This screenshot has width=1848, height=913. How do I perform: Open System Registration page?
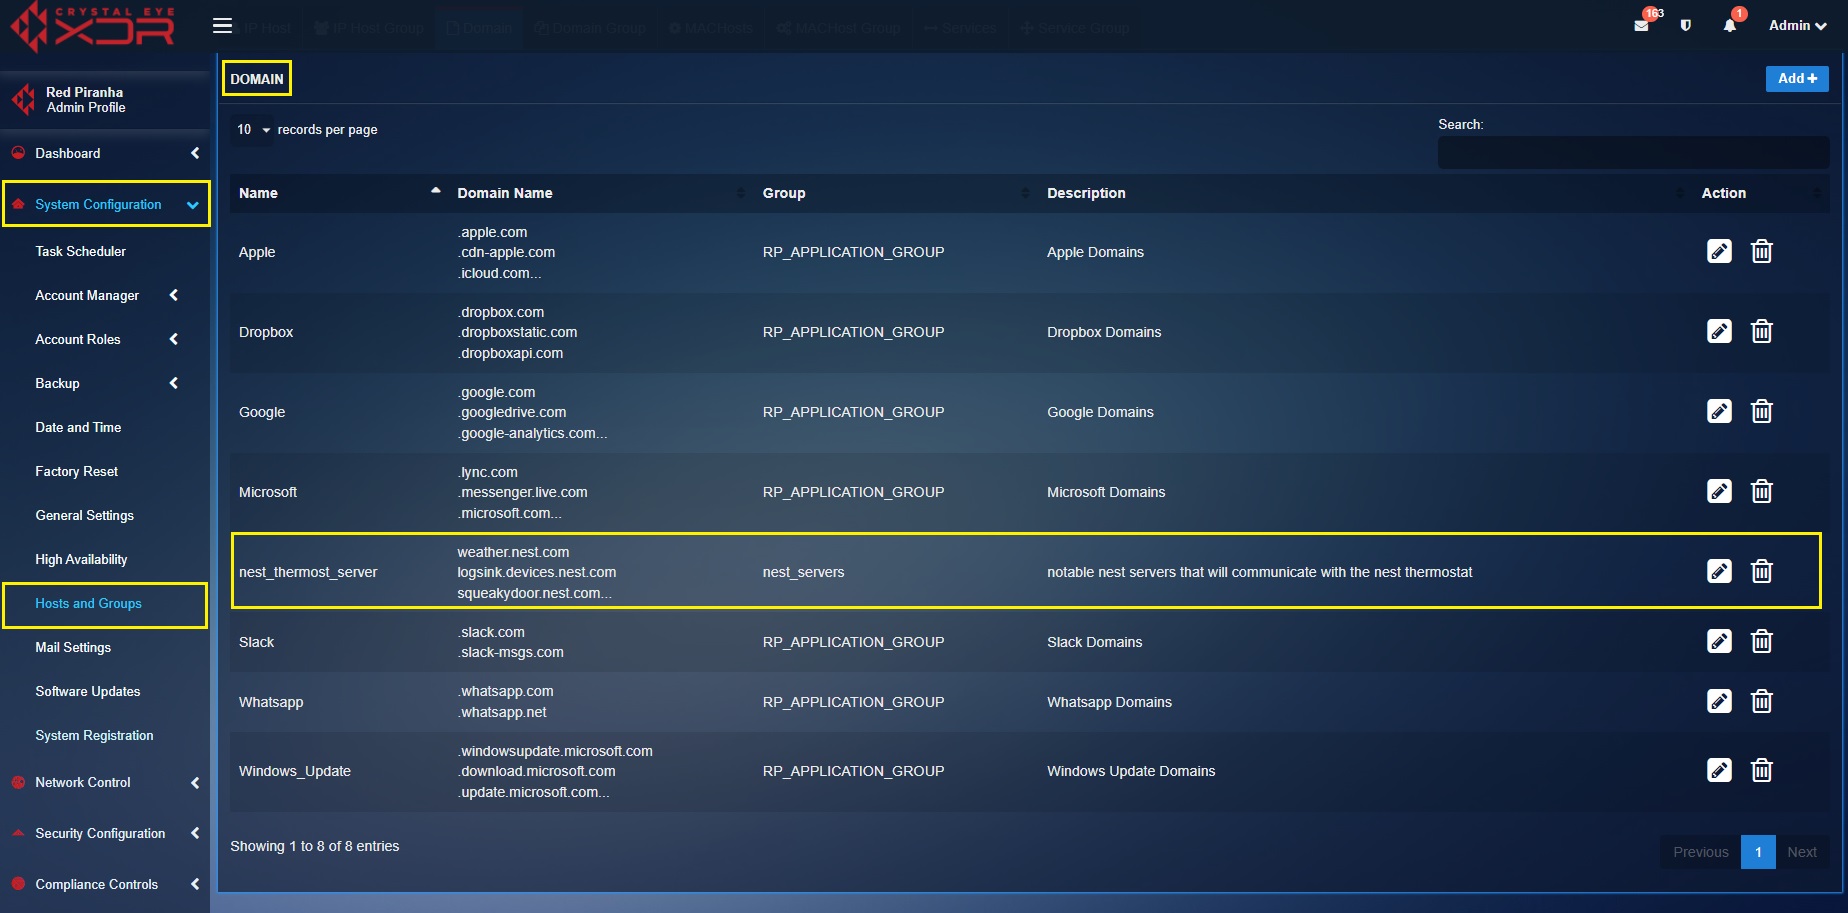(94, 735)
